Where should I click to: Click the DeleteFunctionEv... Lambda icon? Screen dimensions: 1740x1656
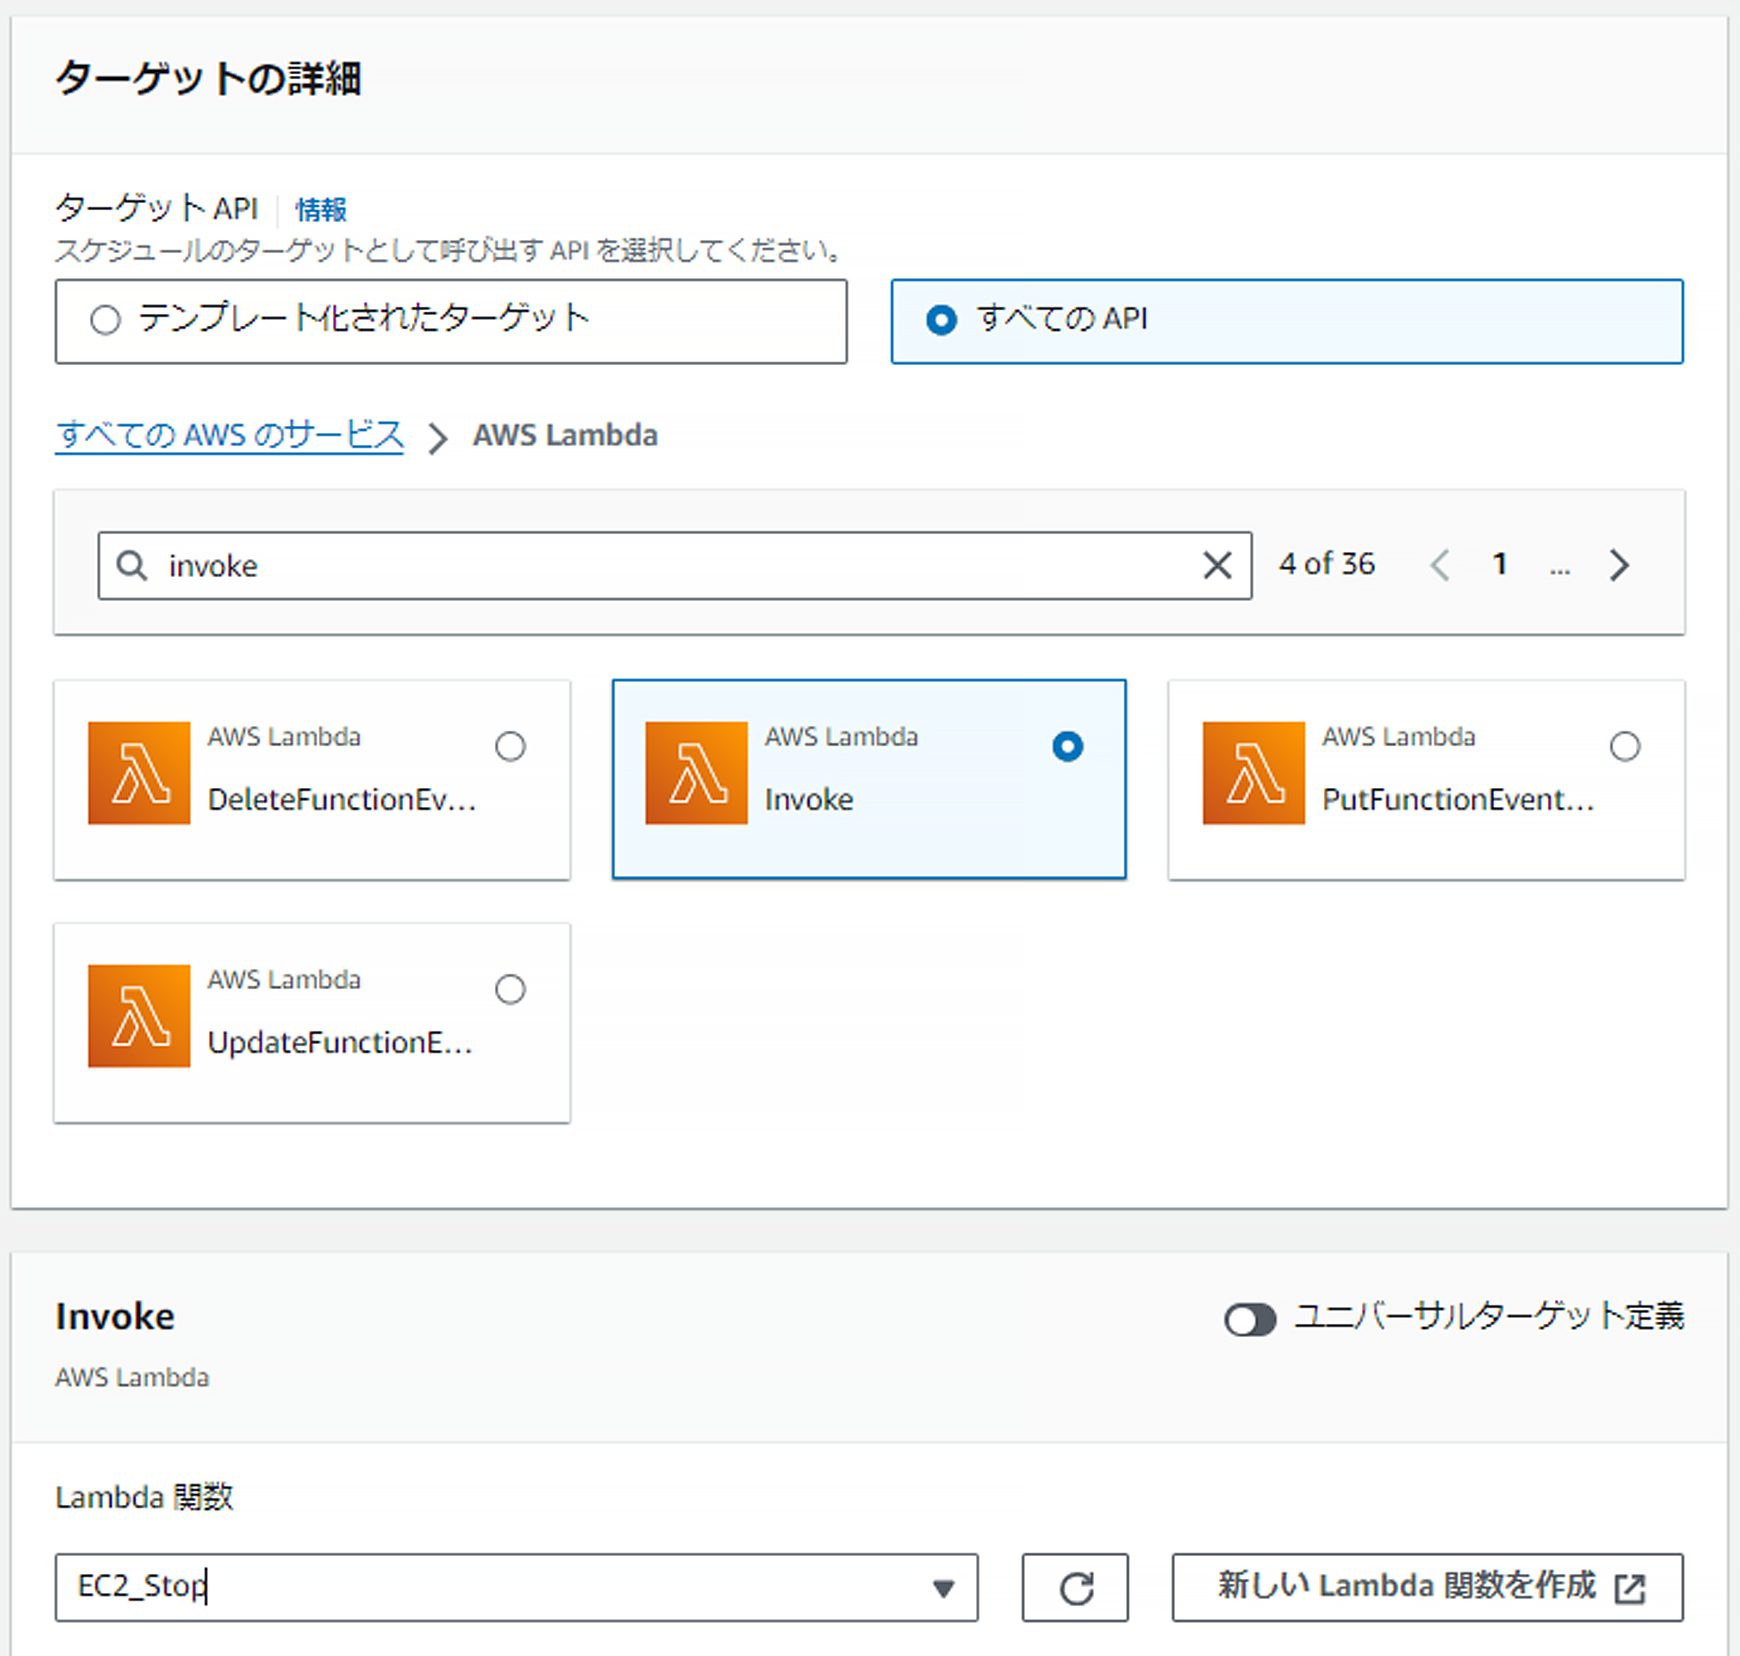(x=139, y=773)
